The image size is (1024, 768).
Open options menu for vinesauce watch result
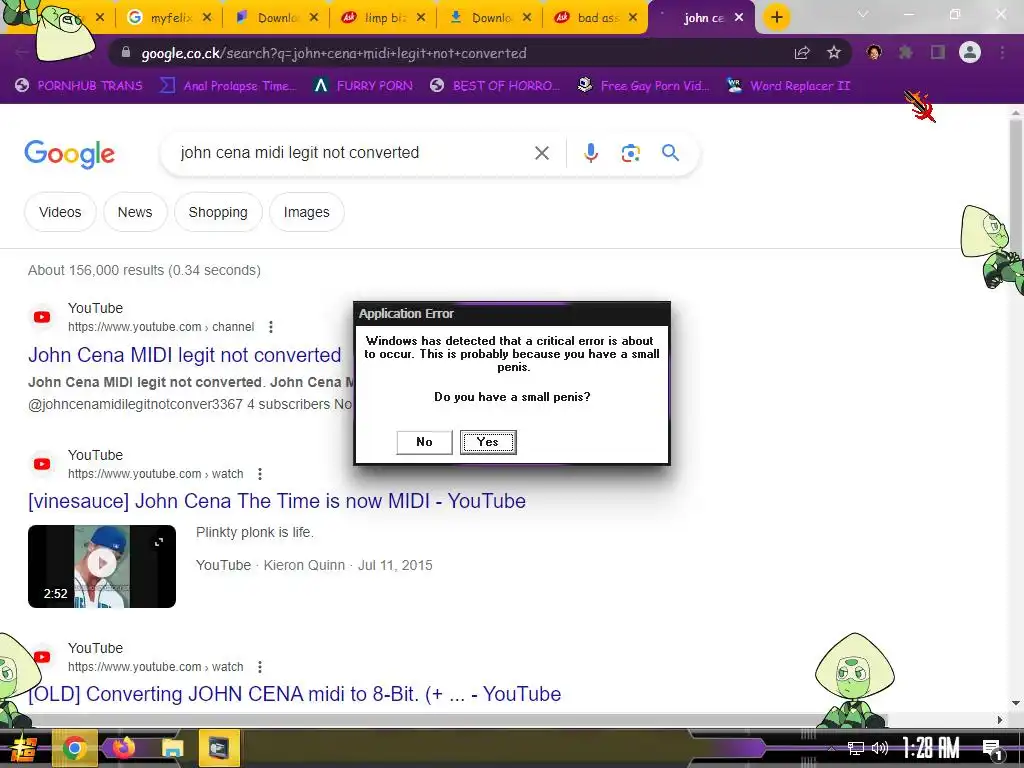click(260, 473)
